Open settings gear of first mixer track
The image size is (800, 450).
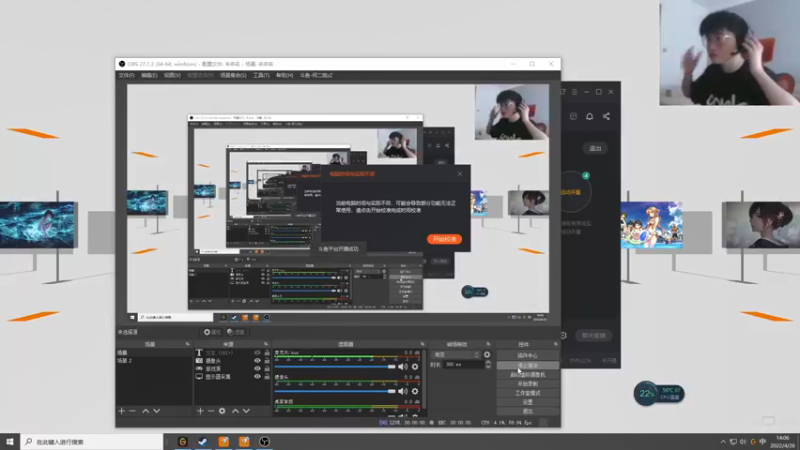[x=415, y=366]
